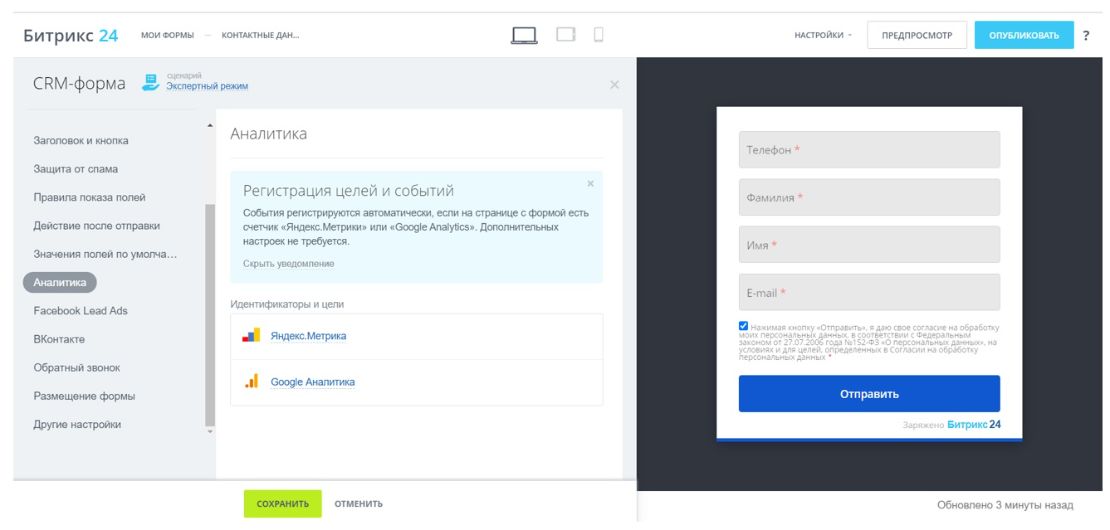Click Скрыть уведомление link
The image size is (1110, 530).
[x=289, y=263]
